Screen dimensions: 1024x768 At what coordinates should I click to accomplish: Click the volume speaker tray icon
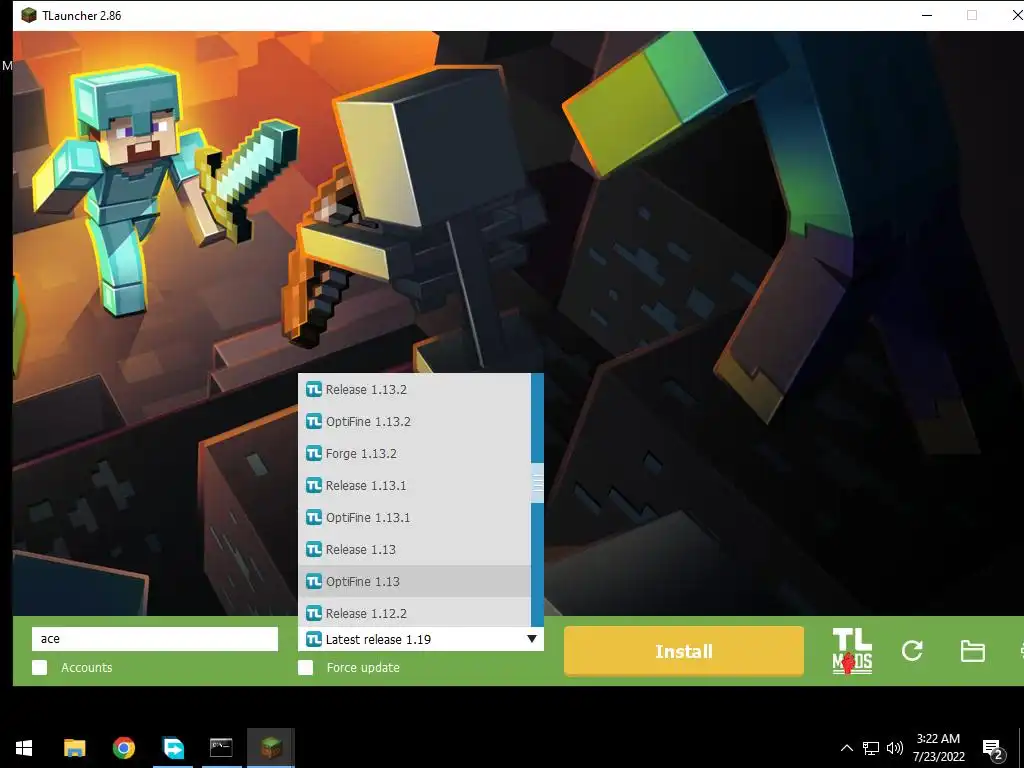895,748
